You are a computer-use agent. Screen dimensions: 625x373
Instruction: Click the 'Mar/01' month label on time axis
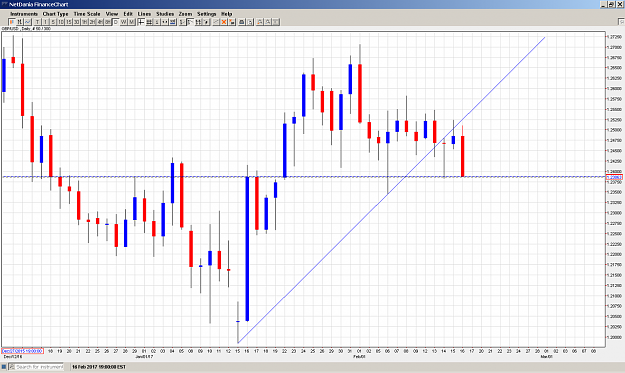pyautogui.click(x=546, y=357)
